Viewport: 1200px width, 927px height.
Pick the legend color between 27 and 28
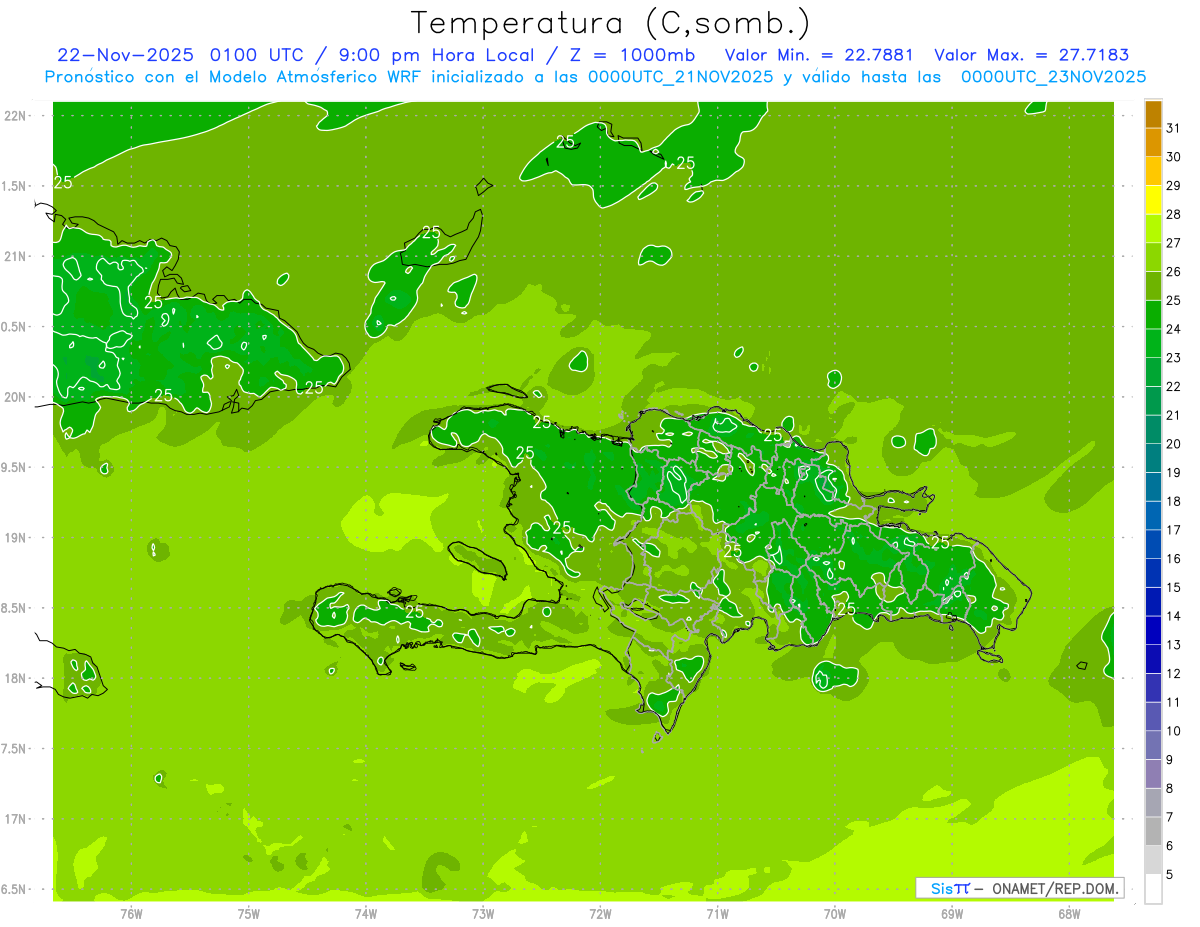pyautogui.click(x=1153, y=229)
